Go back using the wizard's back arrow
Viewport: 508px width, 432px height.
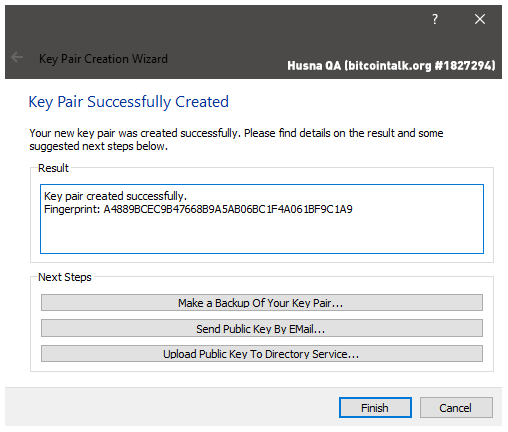click(x=17, y=57)
